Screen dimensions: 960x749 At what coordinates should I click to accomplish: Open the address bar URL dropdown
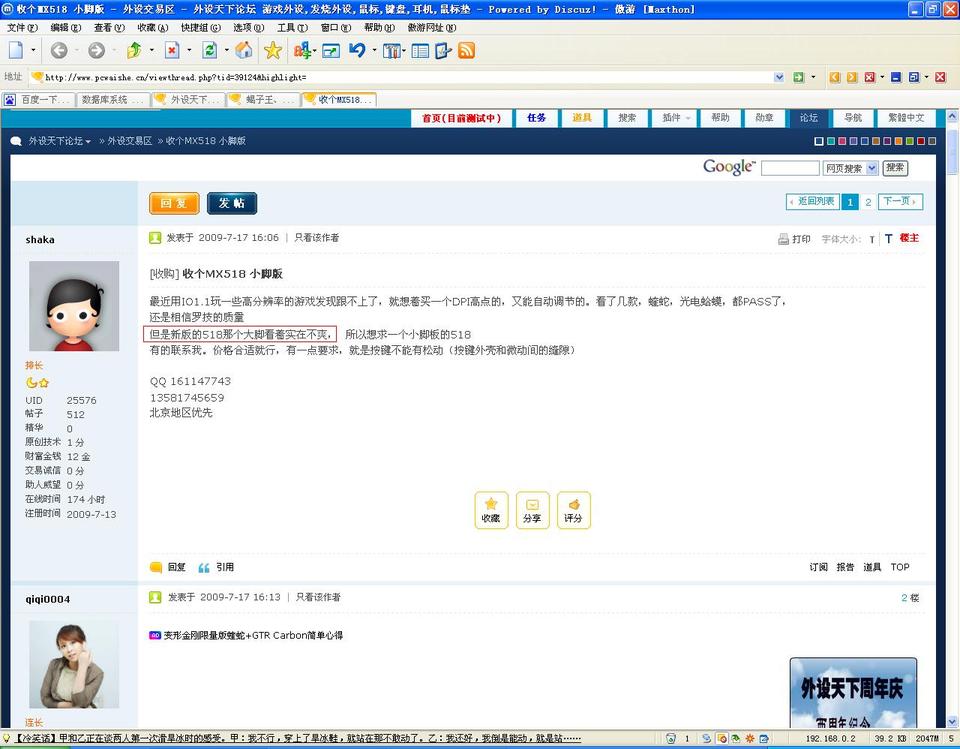tap(779, 77)
